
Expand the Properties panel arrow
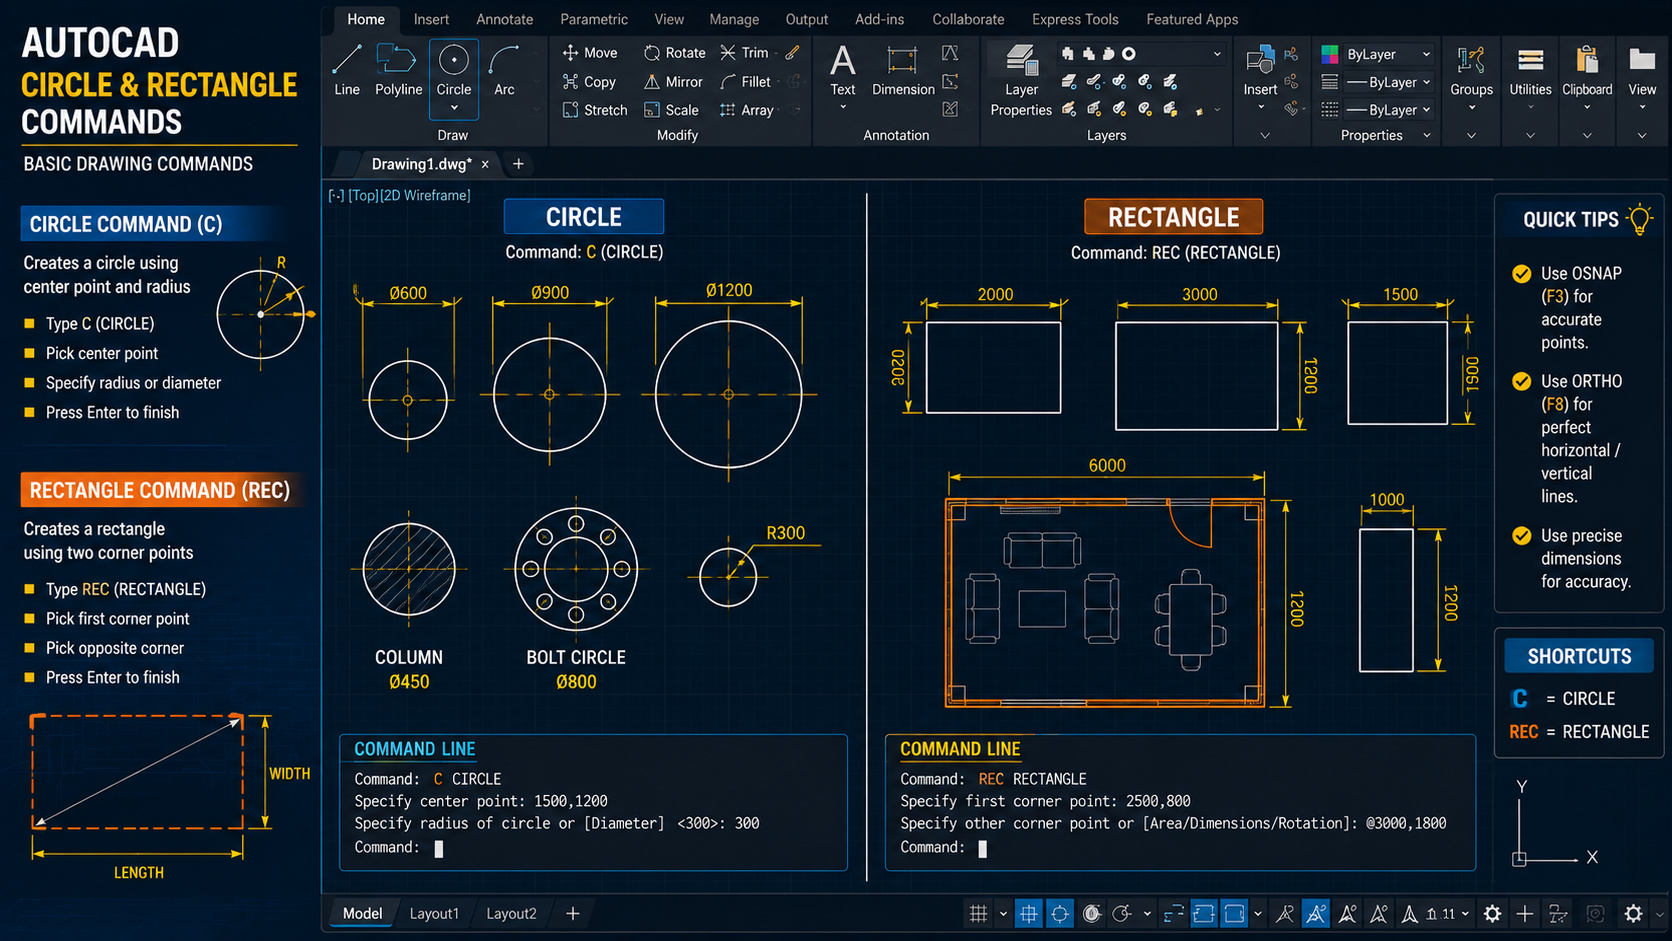point(1427,135)
